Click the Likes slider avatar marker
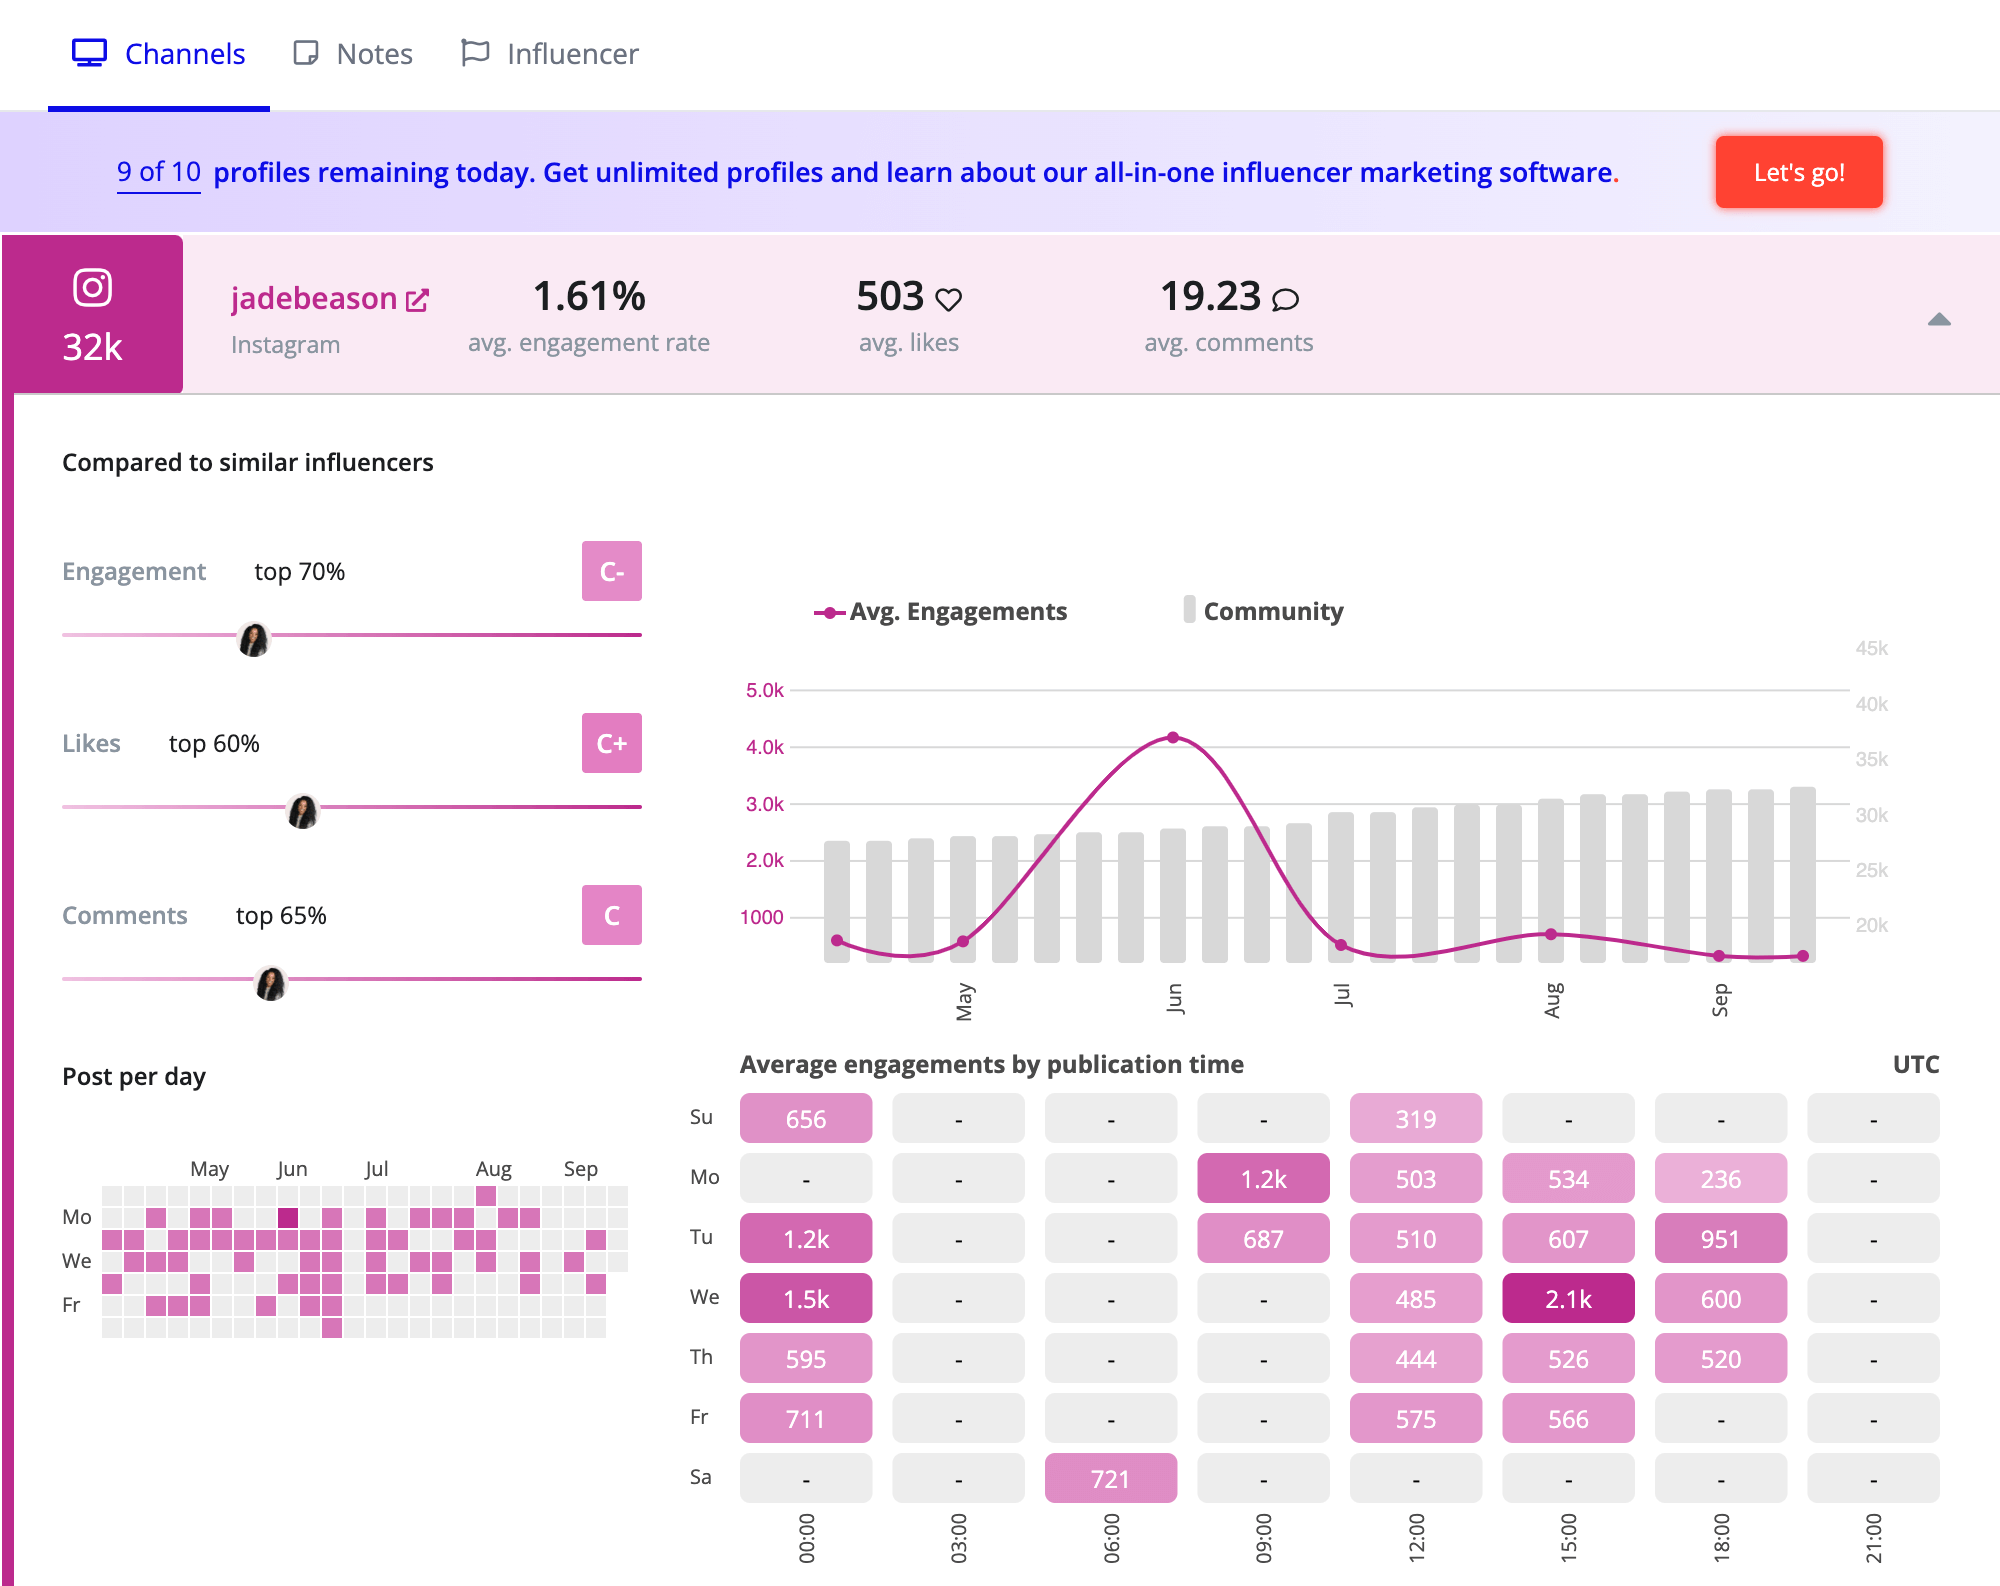Image resolution: width=2000 pixels, height=1586 pixels. tap(302, 811)
